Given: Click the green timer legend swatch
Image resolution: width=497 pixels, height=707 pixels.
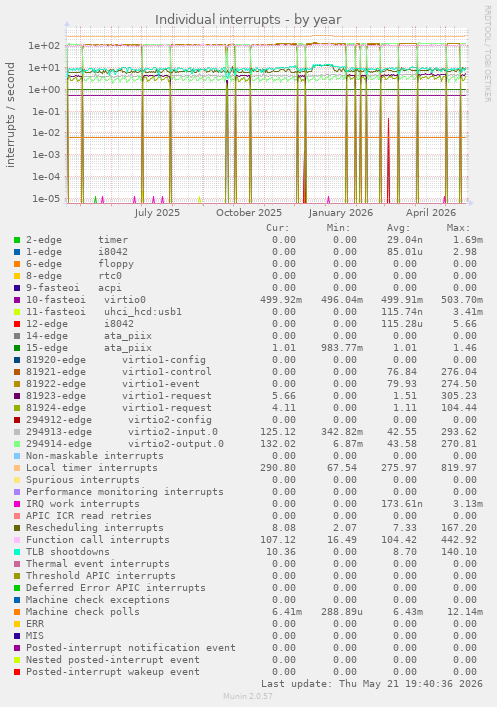Looking at the screenshot, I should point(17,240).
